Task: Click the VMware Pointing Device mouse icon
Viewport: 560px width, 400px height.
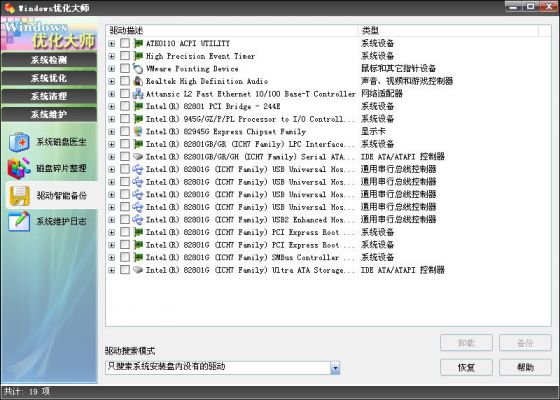Action: coord(138,69)
